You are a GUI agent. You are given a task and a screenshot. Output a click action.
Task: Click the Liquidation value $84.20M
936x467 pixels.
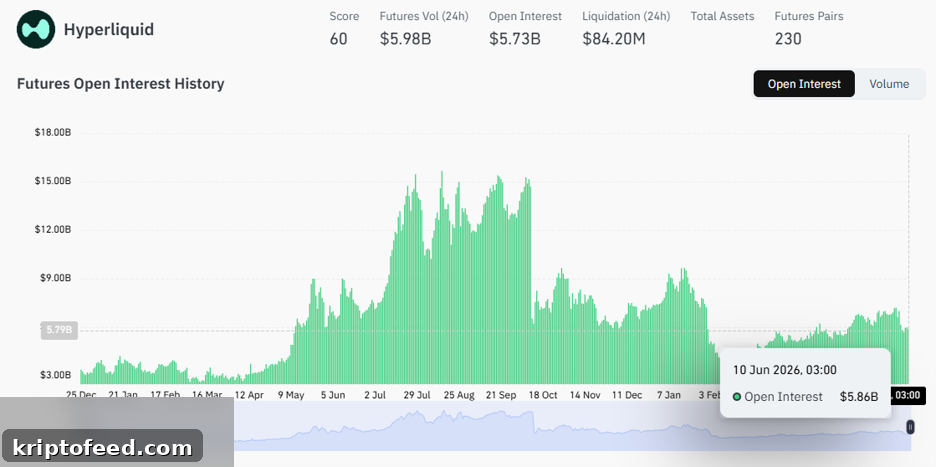[615, 39]
